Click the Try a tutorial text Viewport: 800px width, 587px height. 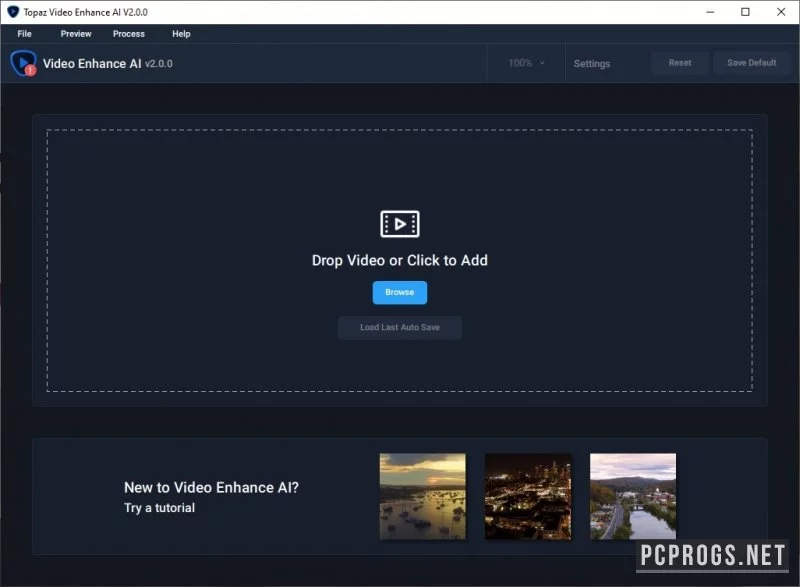(159, 508)
